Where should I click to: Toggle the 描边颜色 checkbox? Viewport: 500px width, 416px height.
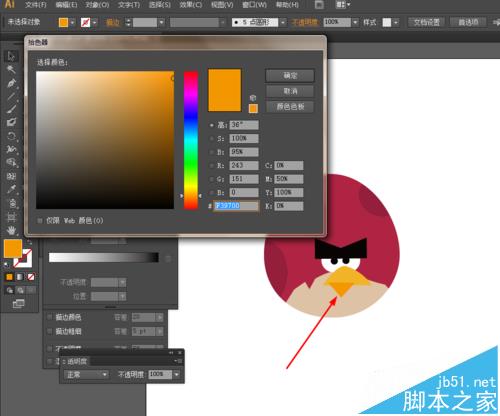click(x=50, y=317)
